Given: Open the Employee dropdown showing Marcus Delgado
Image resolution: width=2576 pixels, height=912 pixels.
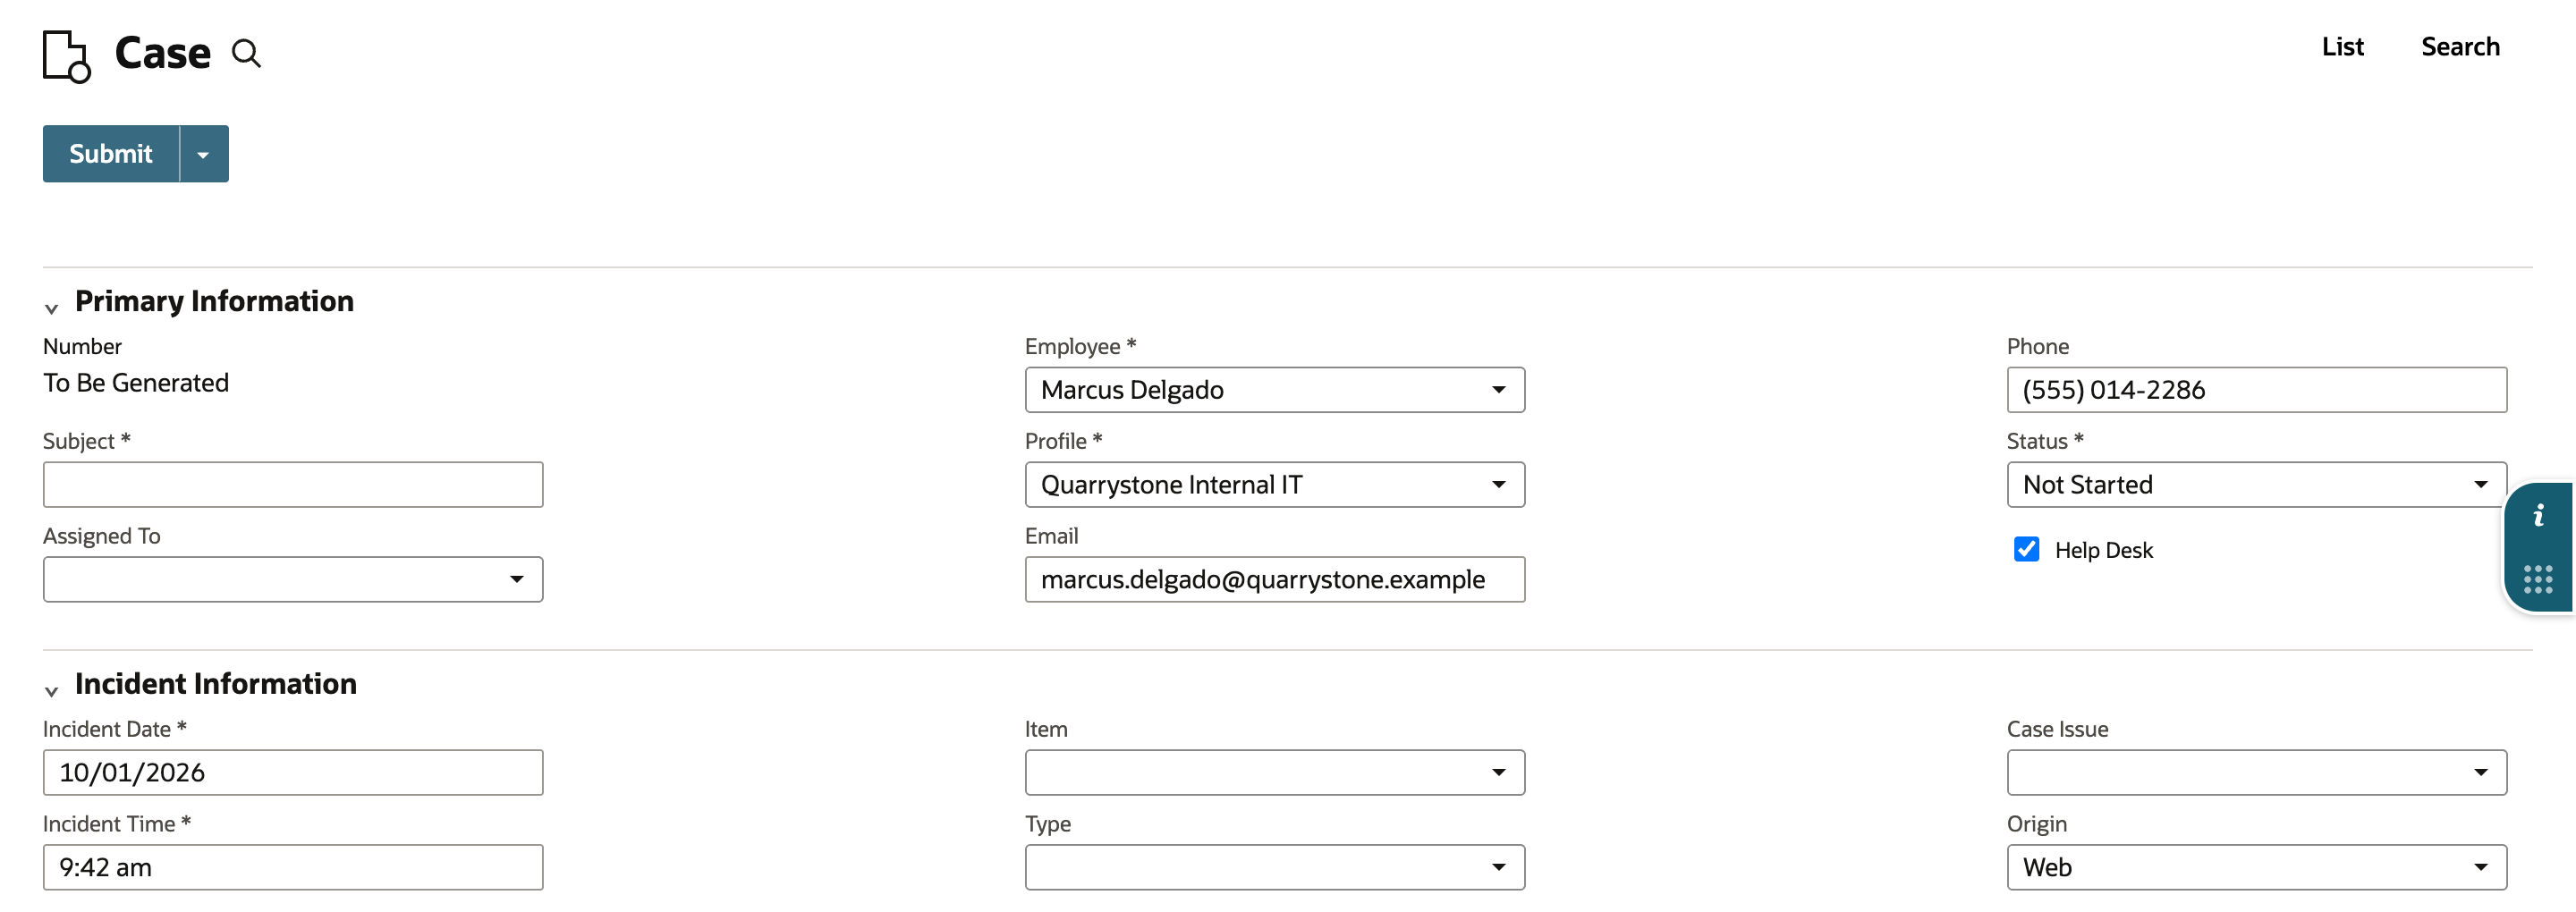Looking at the screenshot, I should pos(1274,390).
